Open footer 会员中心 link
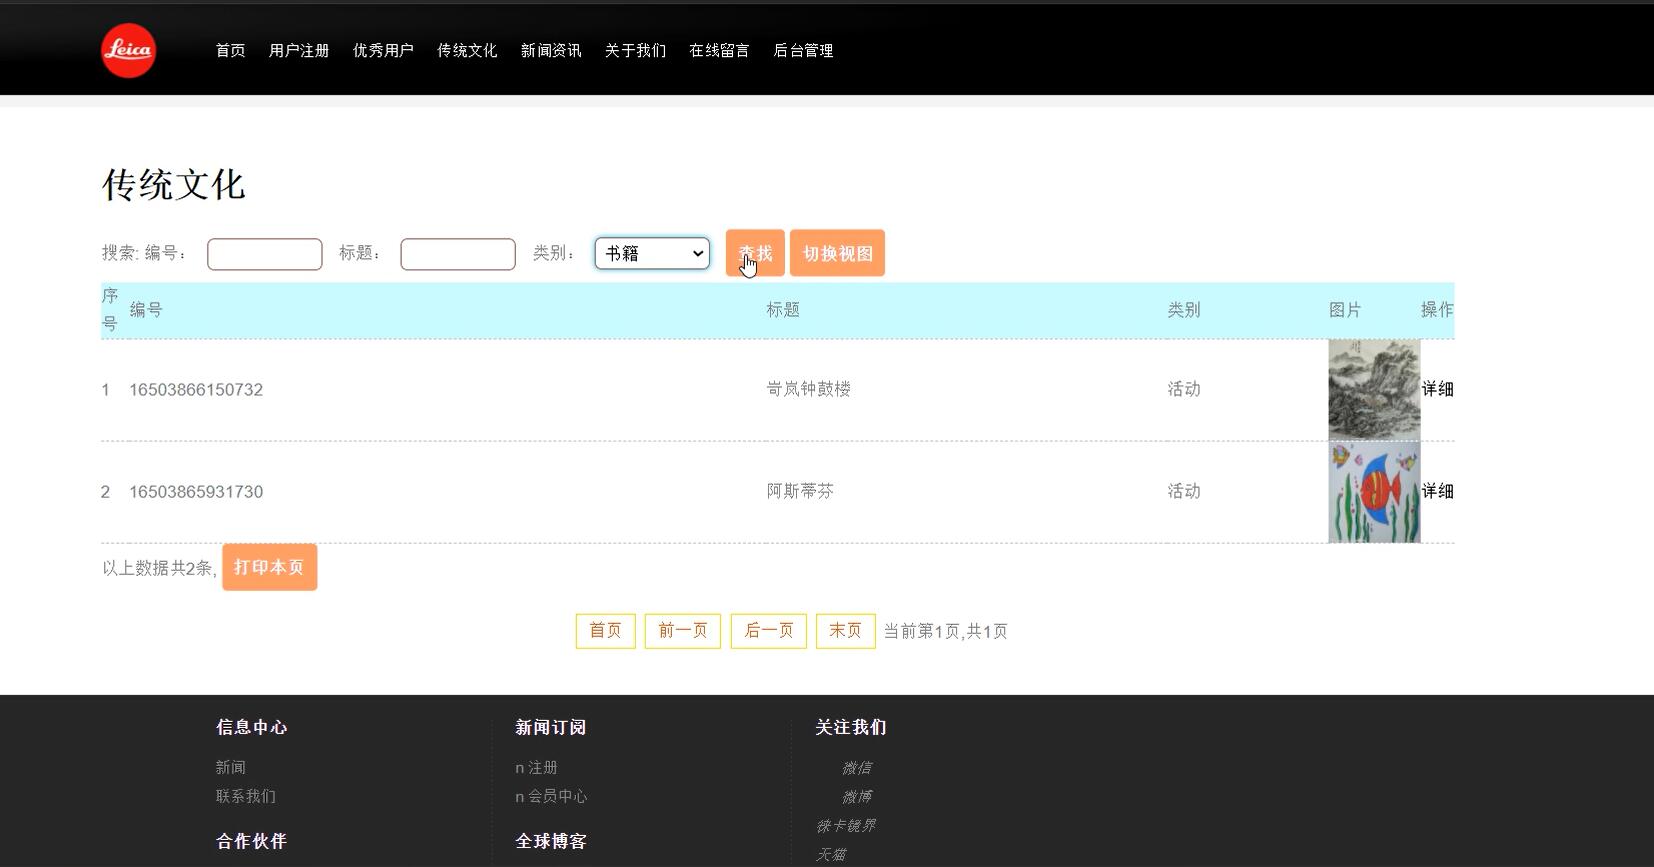The height and width of the screenshot is (867, 1654). (557, 796)
